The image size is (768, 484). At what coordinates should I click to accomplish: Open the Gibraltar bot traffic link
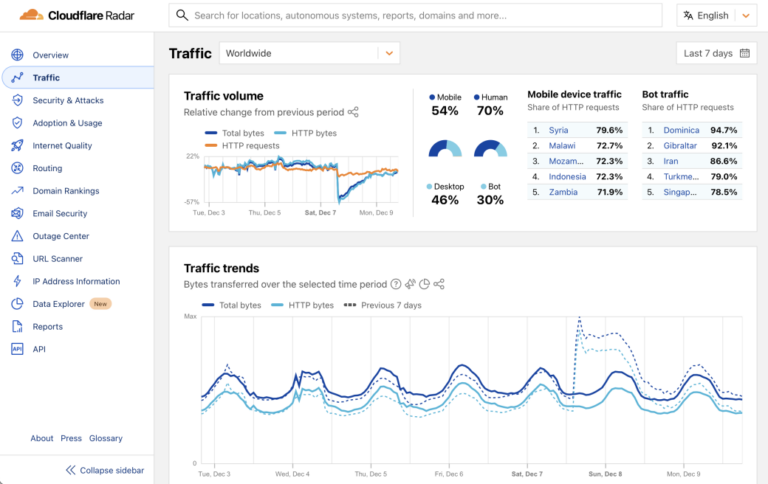tap(680, 145)
